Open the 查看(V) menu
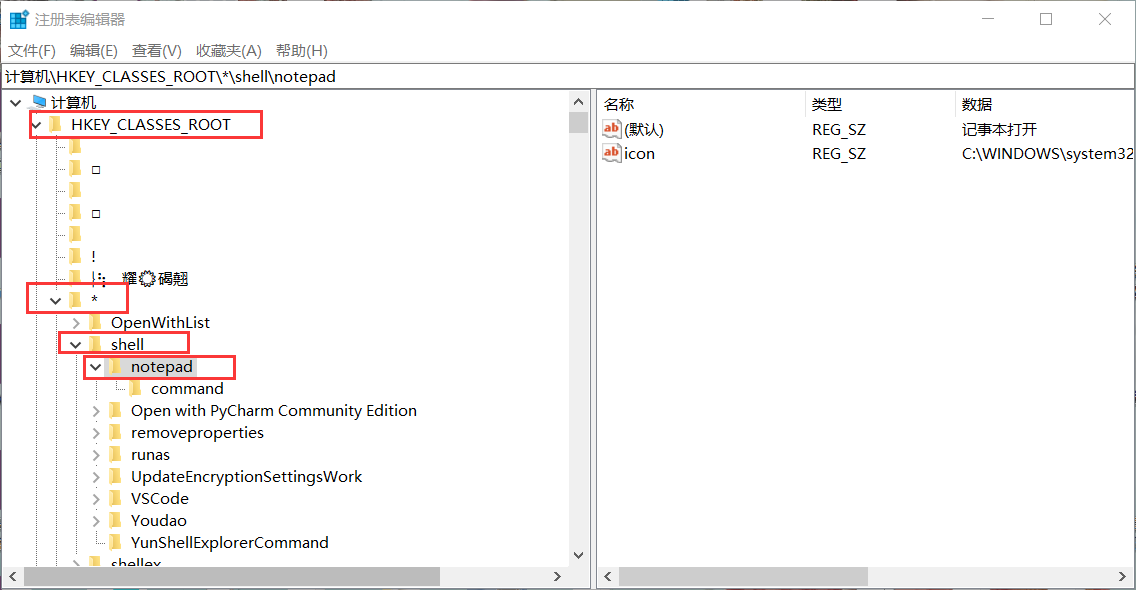Screen dimensions: 1136x590 156,51
